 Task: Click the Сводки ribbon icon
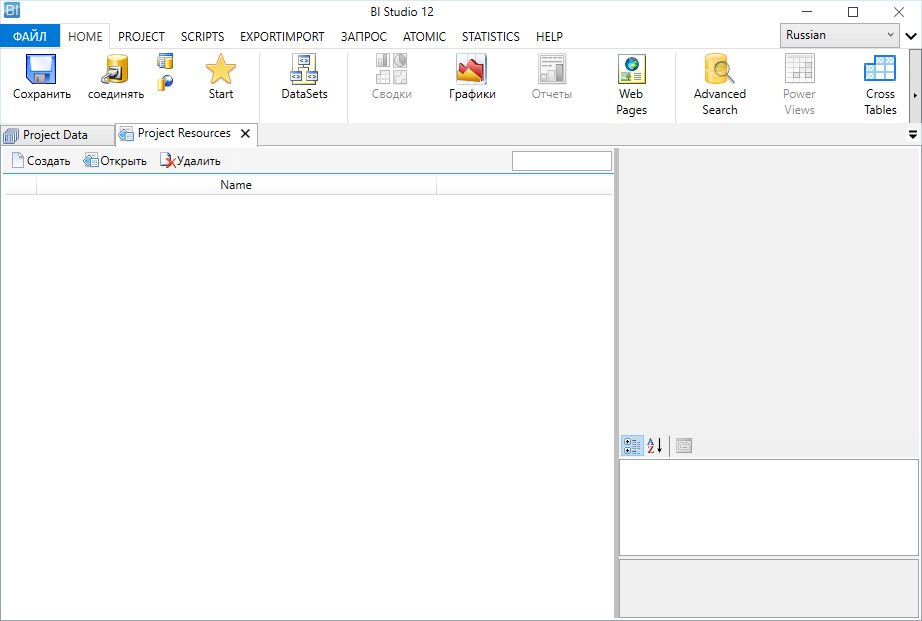[x=392, y=69]
